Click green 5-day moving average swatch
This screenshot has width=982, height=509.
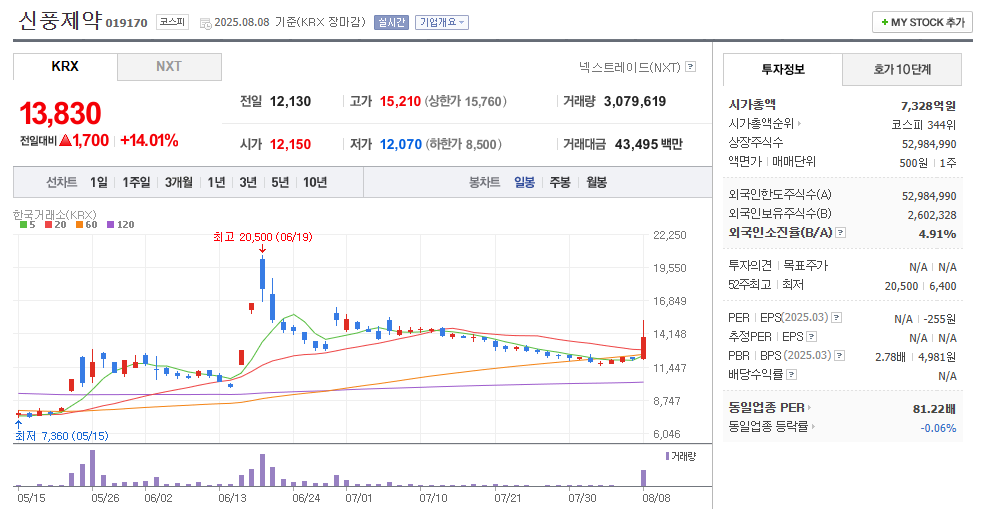click(x=23, y=225)
